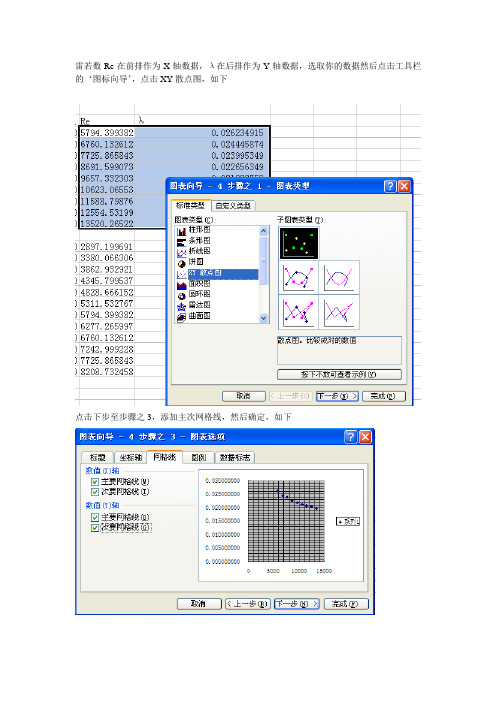This screenshot has height=702, width=496.
Task: Select the XY 散点图 scatter chart icon
Action: pyautogui.click(x=181, y=274)
